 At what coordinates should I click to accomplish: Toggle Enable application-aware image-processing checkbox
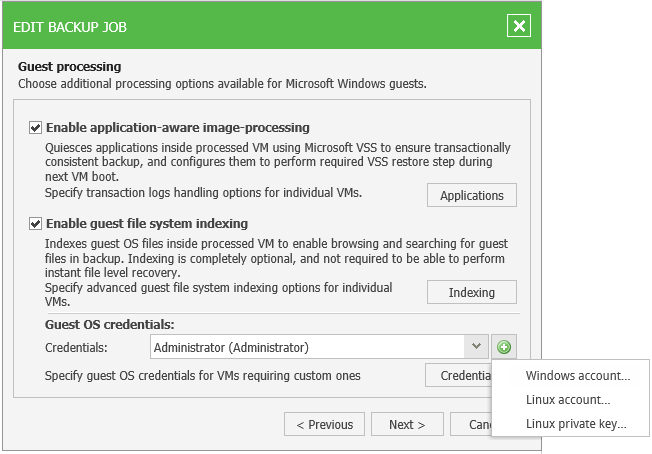point(36,128)
